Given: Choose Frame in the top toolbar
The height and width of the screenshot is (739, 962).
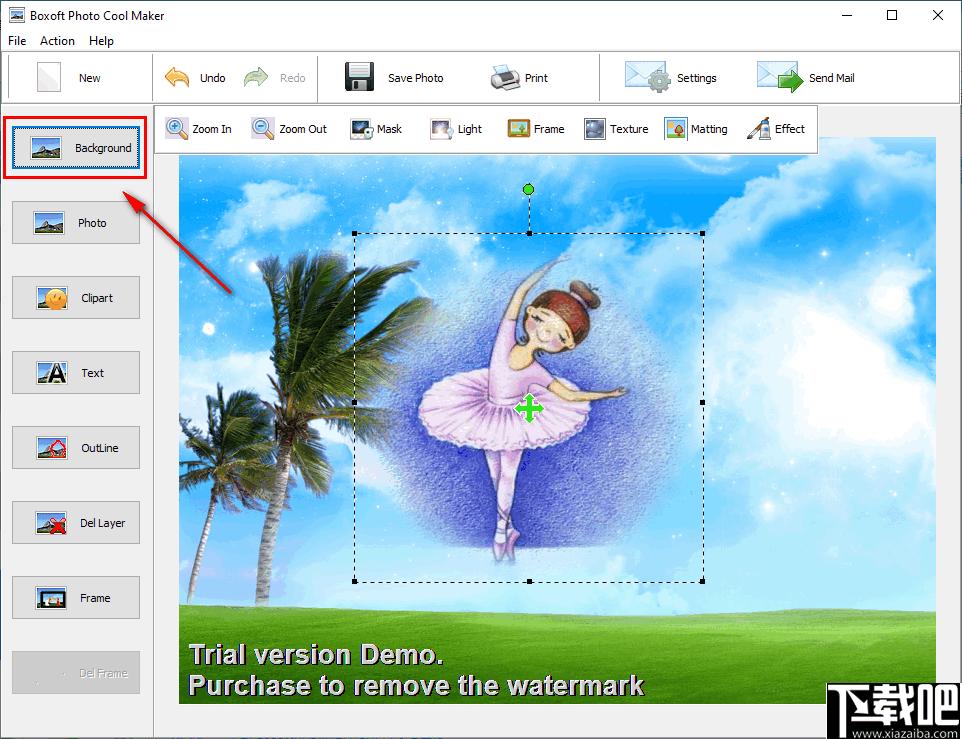Looking at the screenshot, I should click(536, 129).
